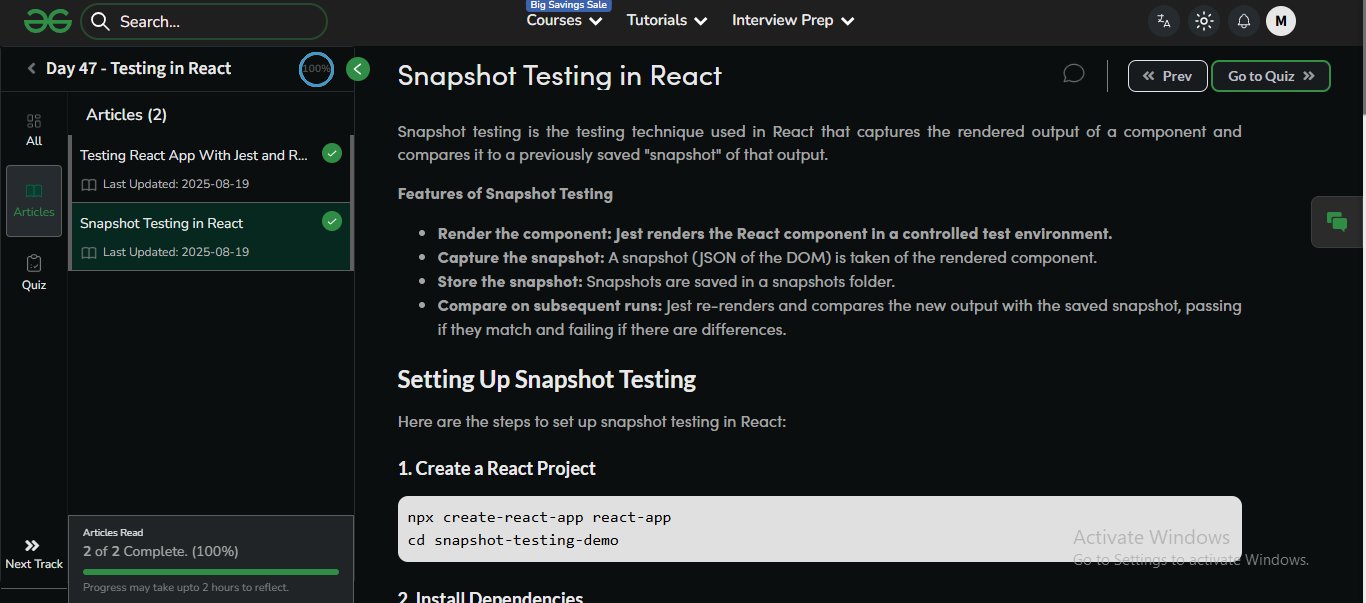
Task: Toggle light/dark theme with sun icon
Action: [x=1204, y=21]
